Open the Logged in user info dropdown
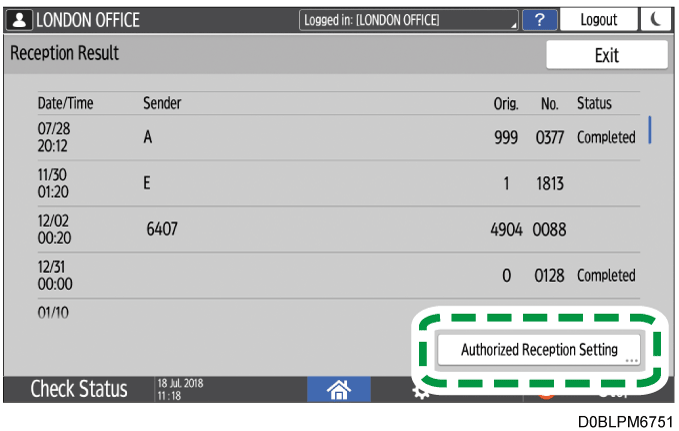Viewport: 679px width, 431px height. click(x=410, y=20)
